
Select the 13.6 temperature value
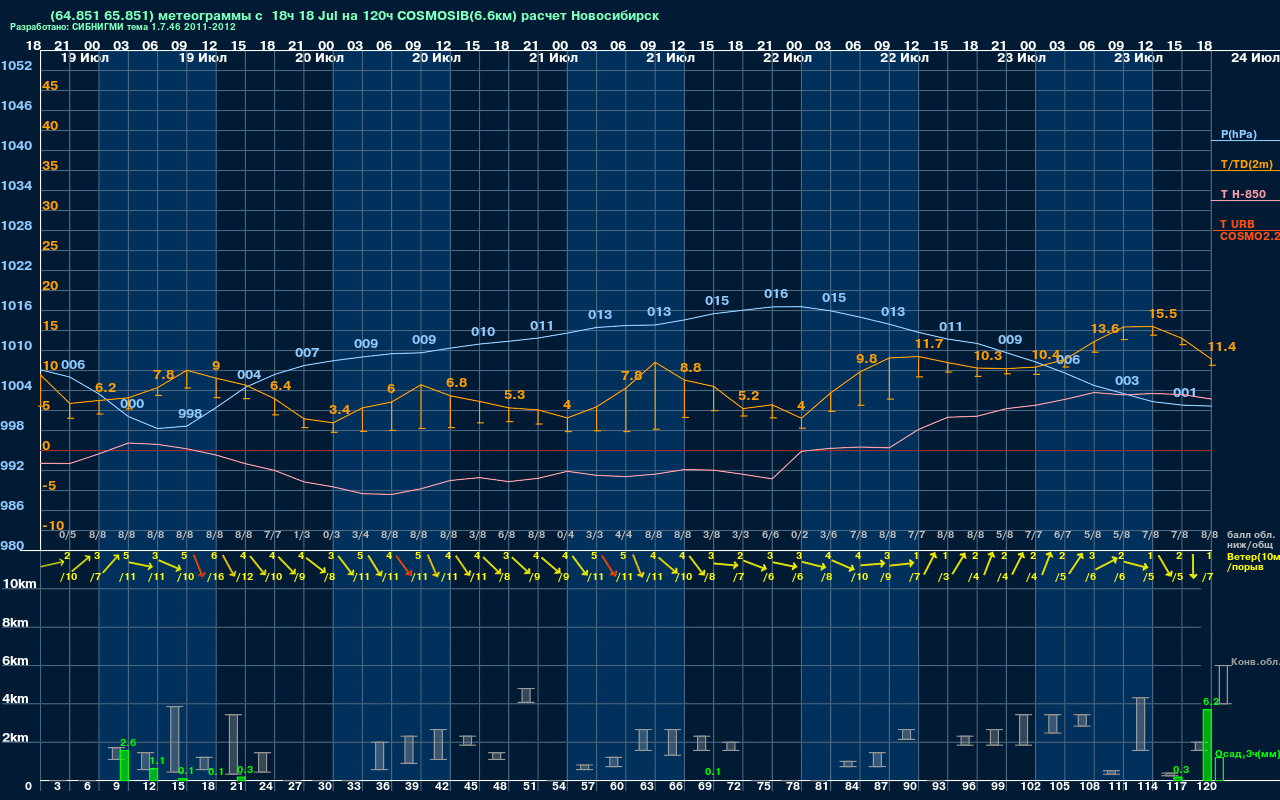click(1105, 328)
